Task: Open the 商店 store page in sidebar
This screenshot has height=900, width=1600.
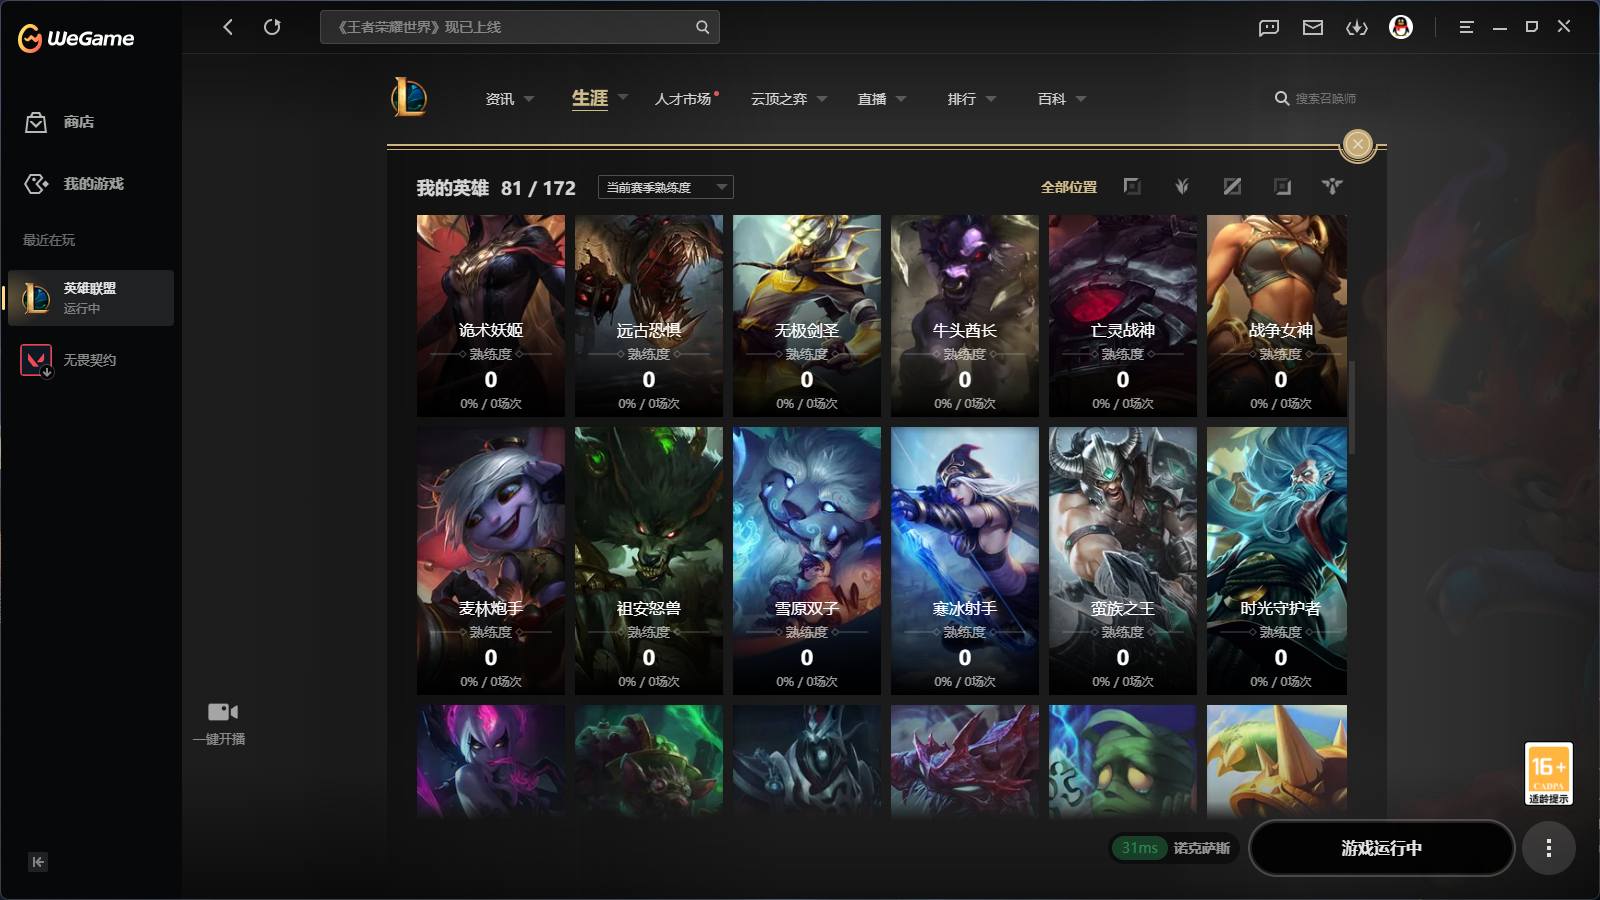Action: [60, 122]
